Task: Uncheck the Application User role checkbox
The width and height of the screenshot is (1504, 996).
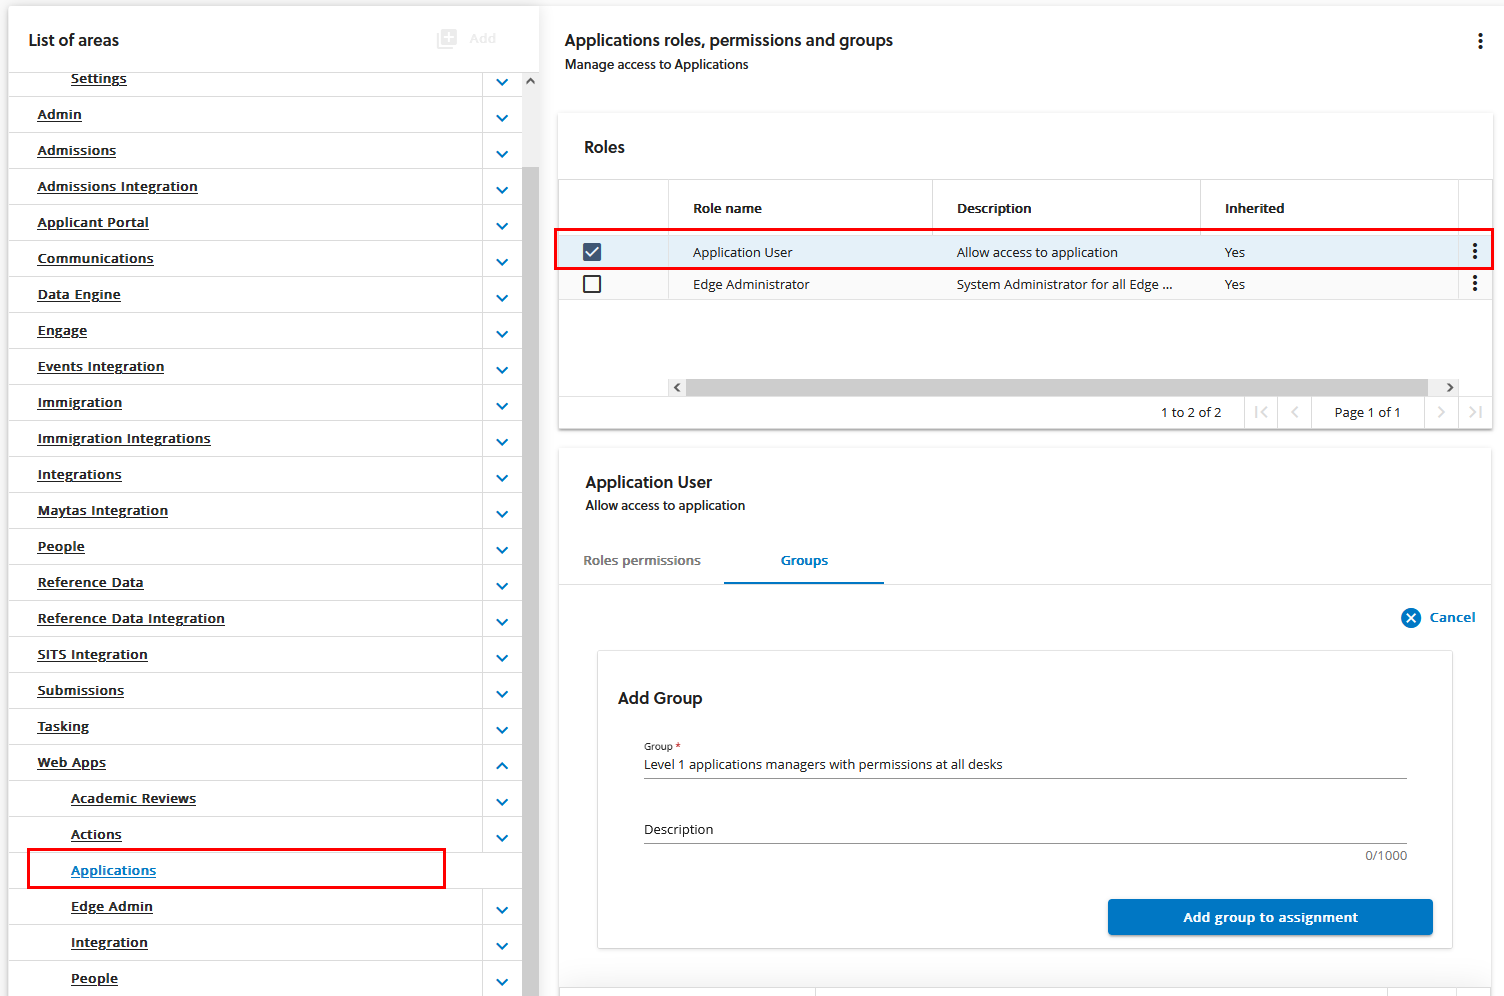Action: pyautogui.click(x=592, y=252)
